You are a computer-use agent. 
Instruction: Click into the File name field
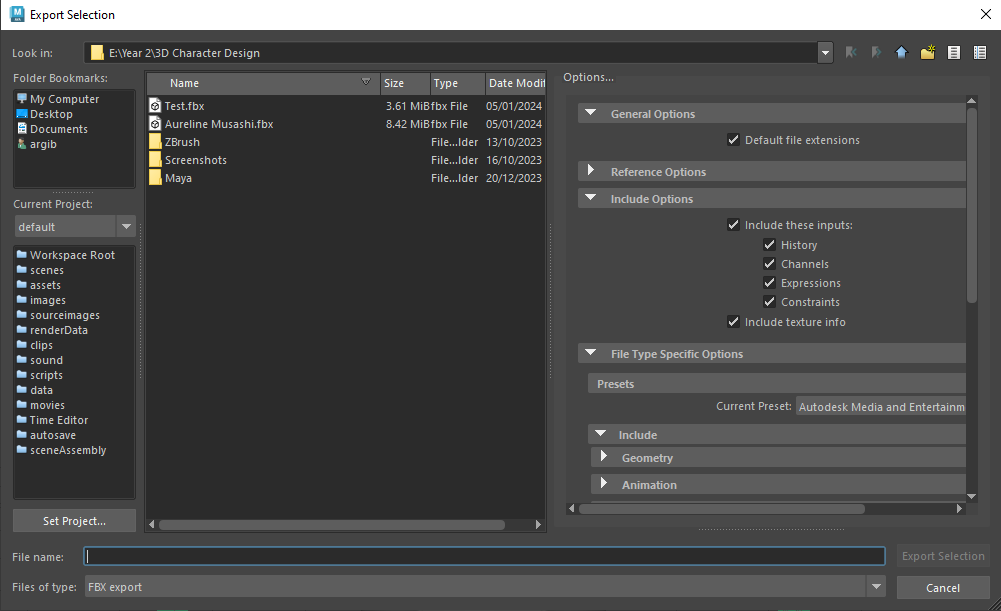point(484,556)
